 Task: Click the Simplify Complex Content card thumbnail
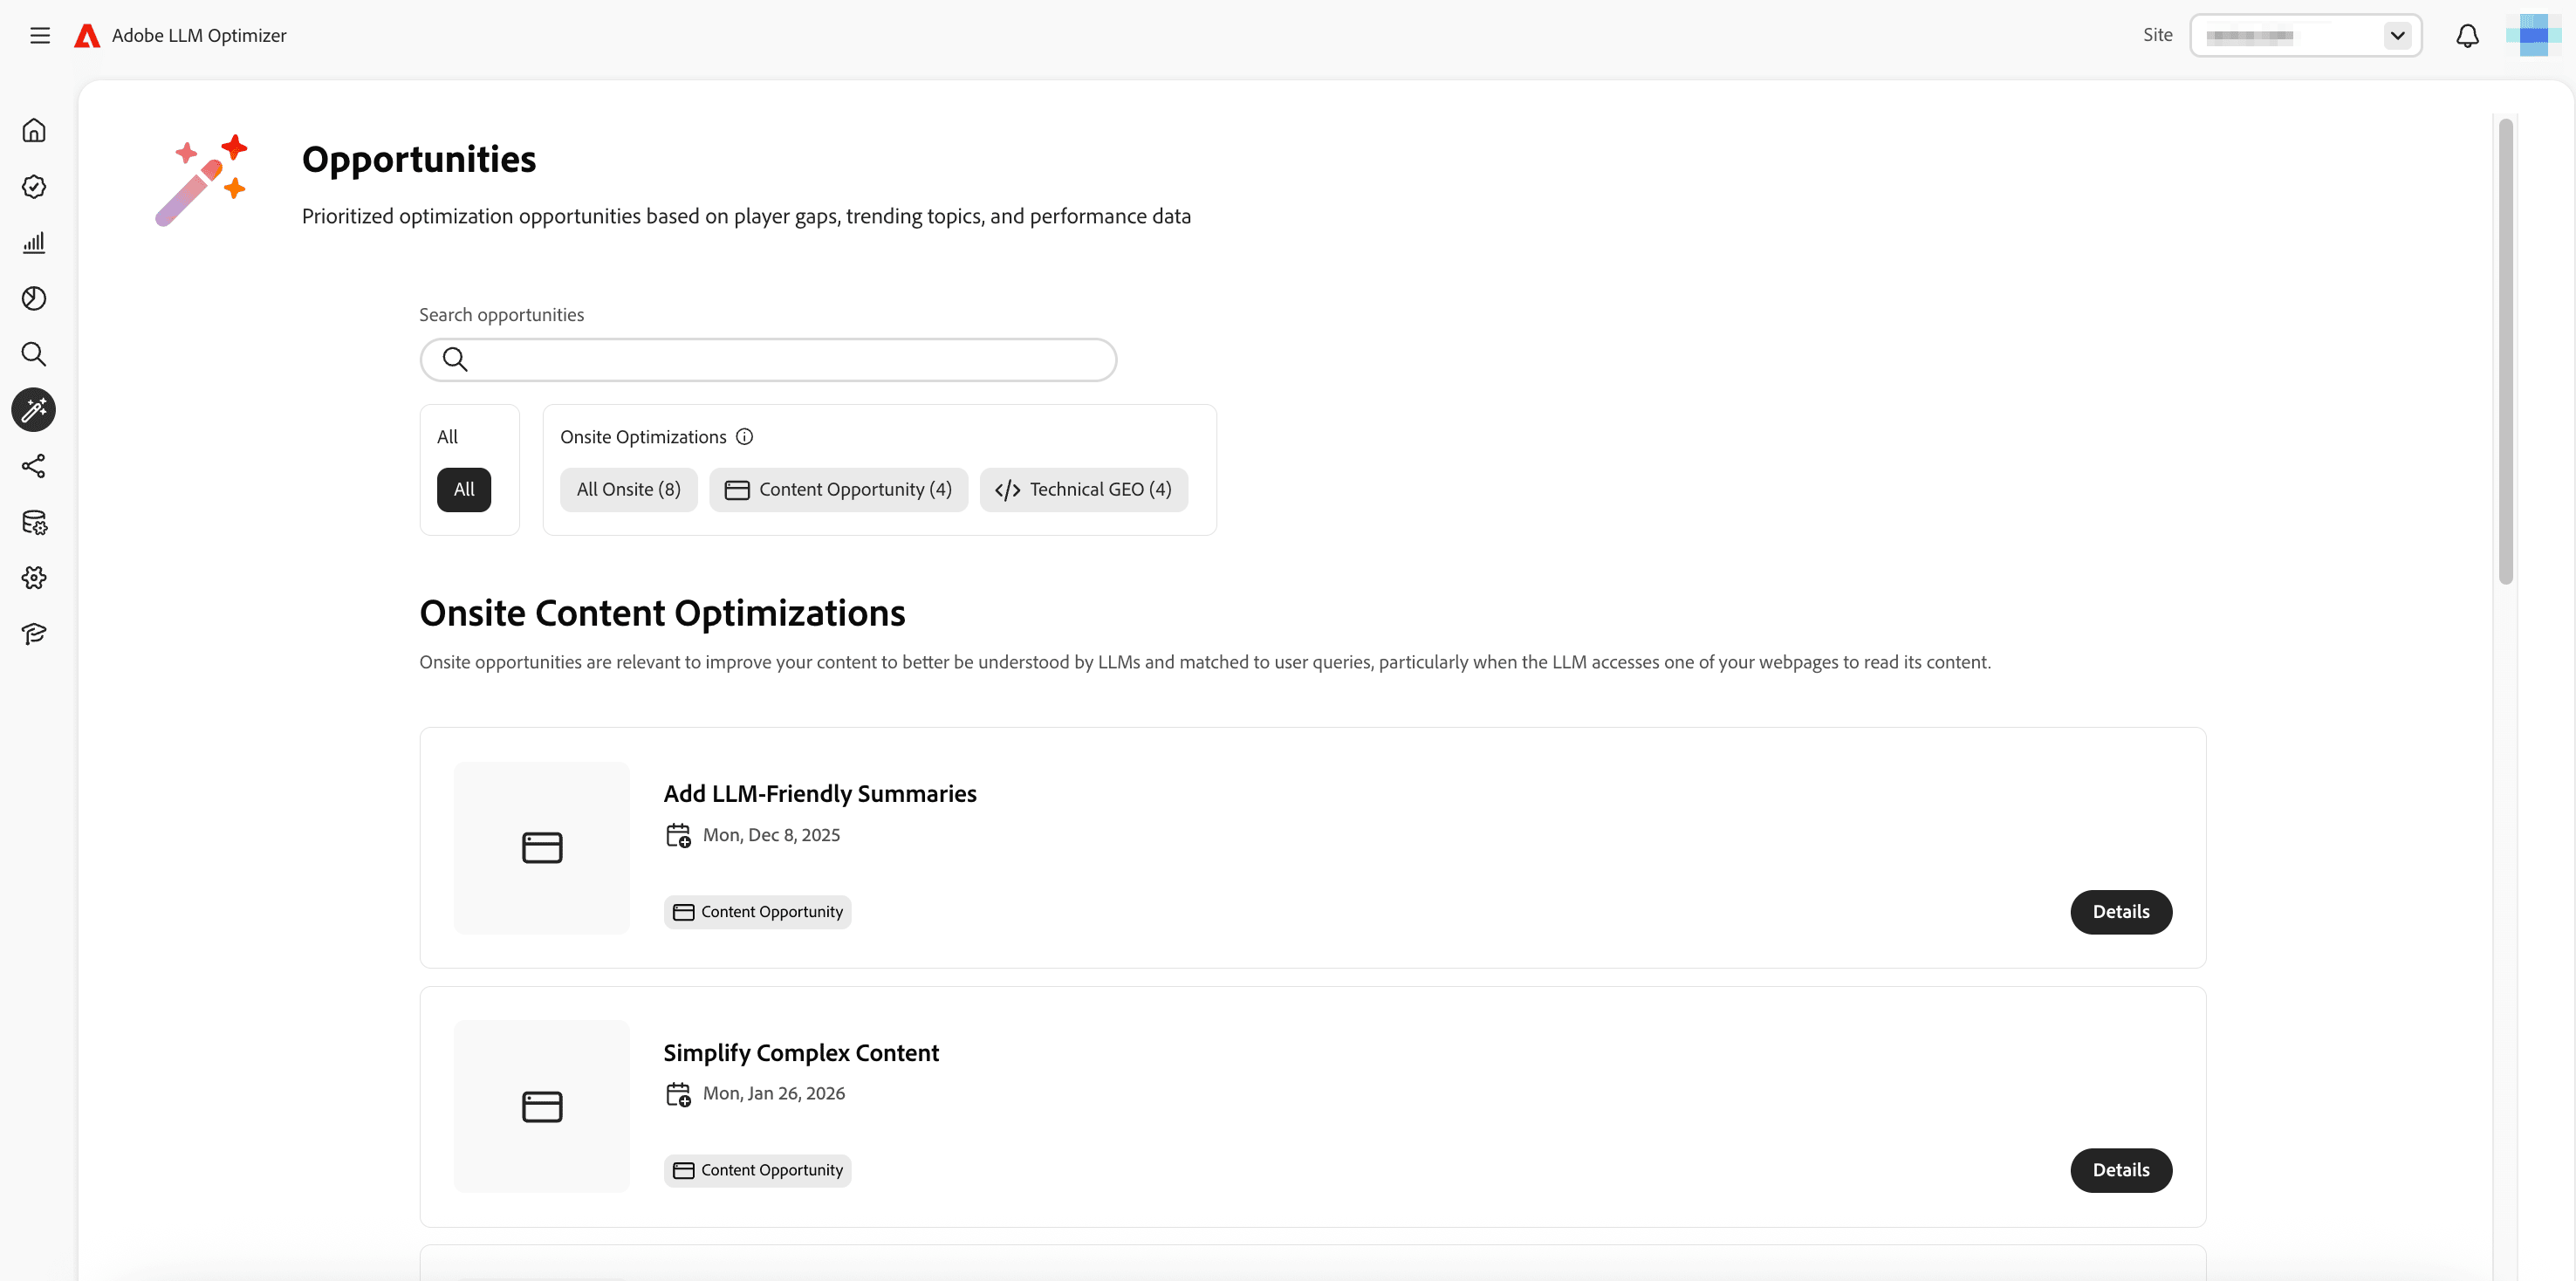click(x=542, y=1107)
